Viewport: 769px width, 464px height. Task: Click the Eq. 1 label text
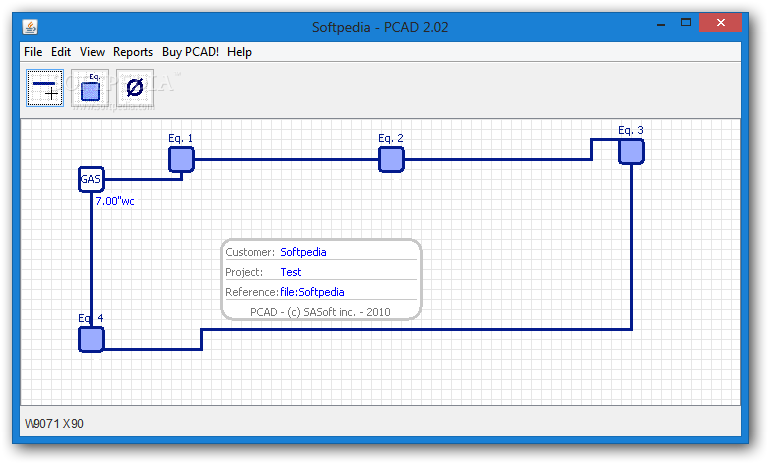click(180, 138)
